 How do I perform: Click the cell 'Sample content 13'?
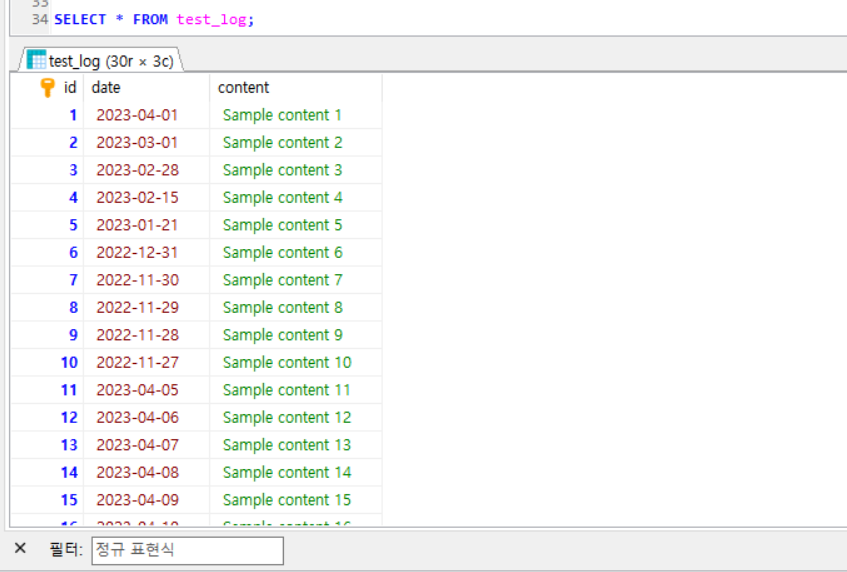pyautogui.click(x=296, y=446)
